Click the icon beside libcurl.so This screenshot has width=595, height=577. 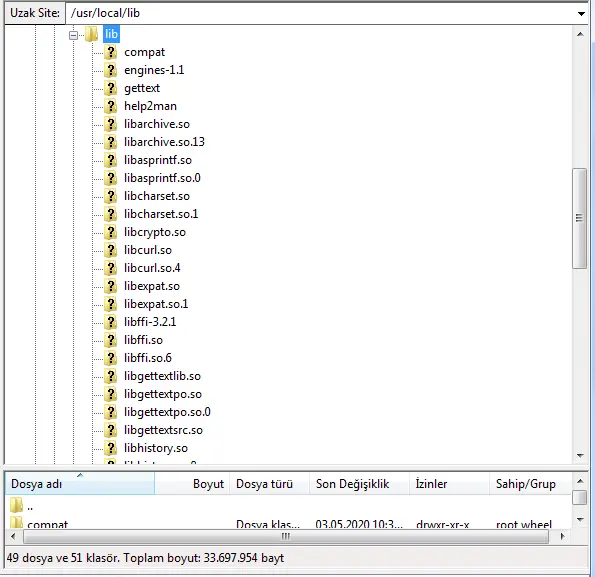(110, 250)
